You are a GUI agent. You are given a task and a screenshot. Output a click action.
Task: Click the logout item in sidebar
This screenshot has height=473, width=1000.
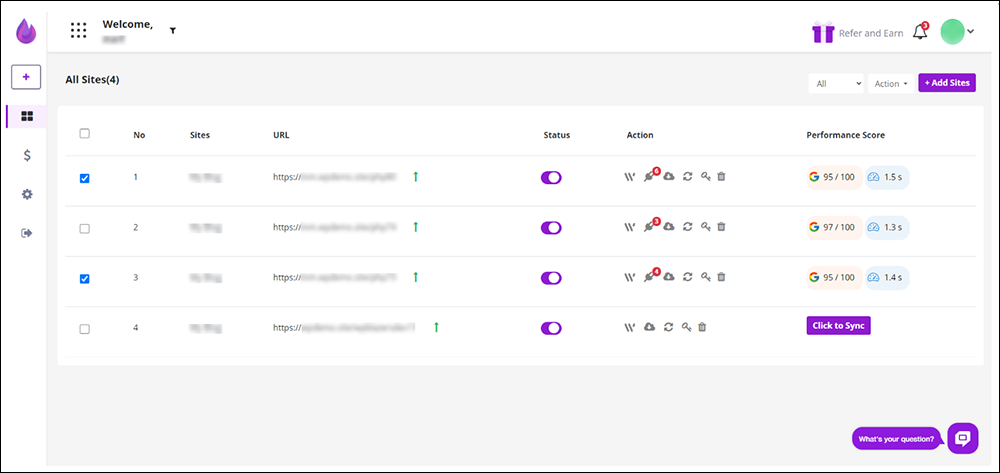click(x=27, y=233)
